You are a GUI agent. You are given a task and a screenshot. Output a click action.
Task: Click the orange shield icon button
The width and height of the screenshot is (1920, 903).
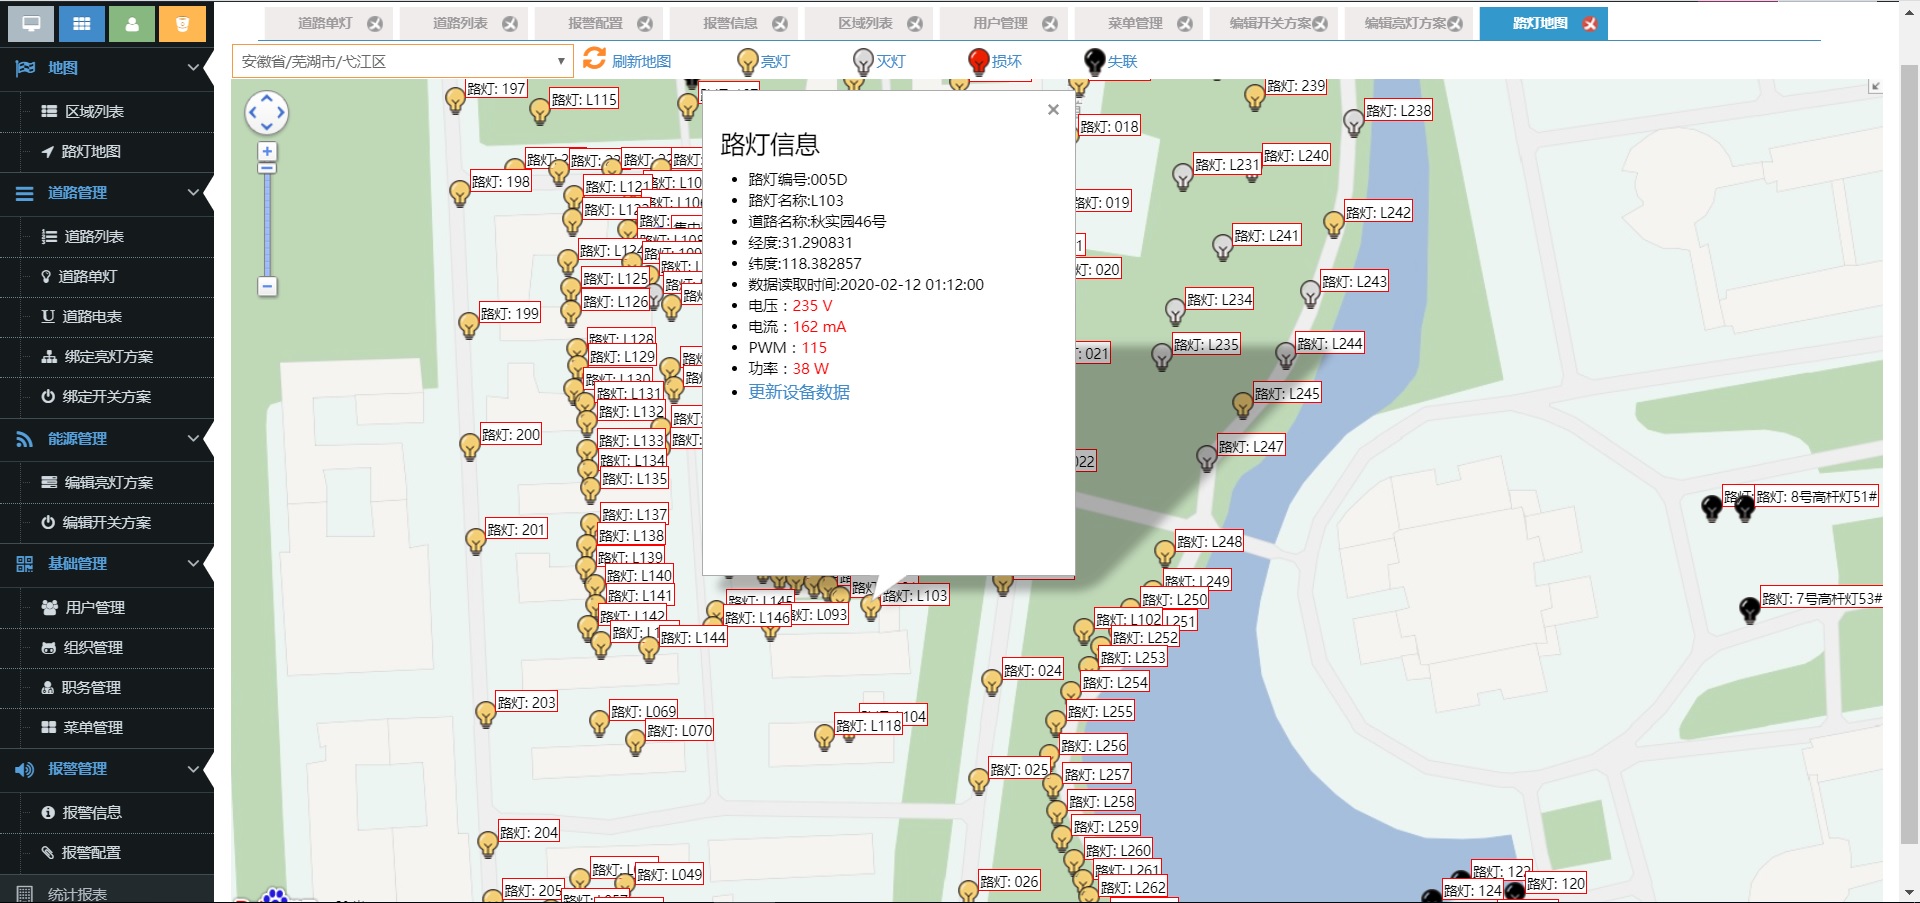[x=182, y=24]
